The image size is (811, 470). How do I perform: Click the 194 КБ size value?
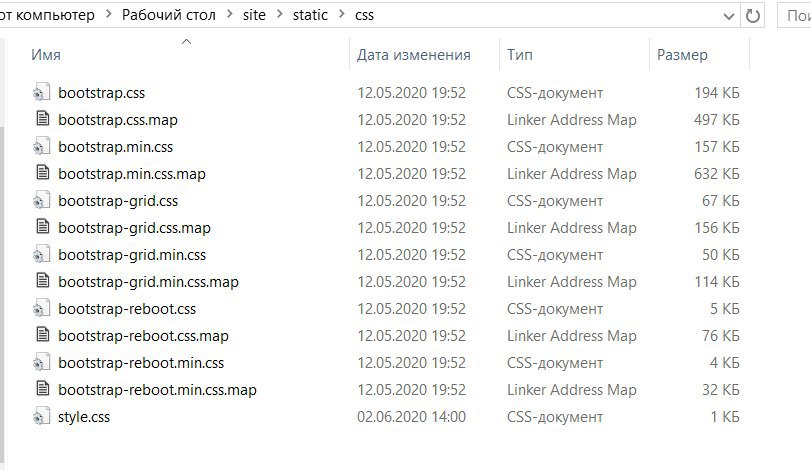point(717,93)
